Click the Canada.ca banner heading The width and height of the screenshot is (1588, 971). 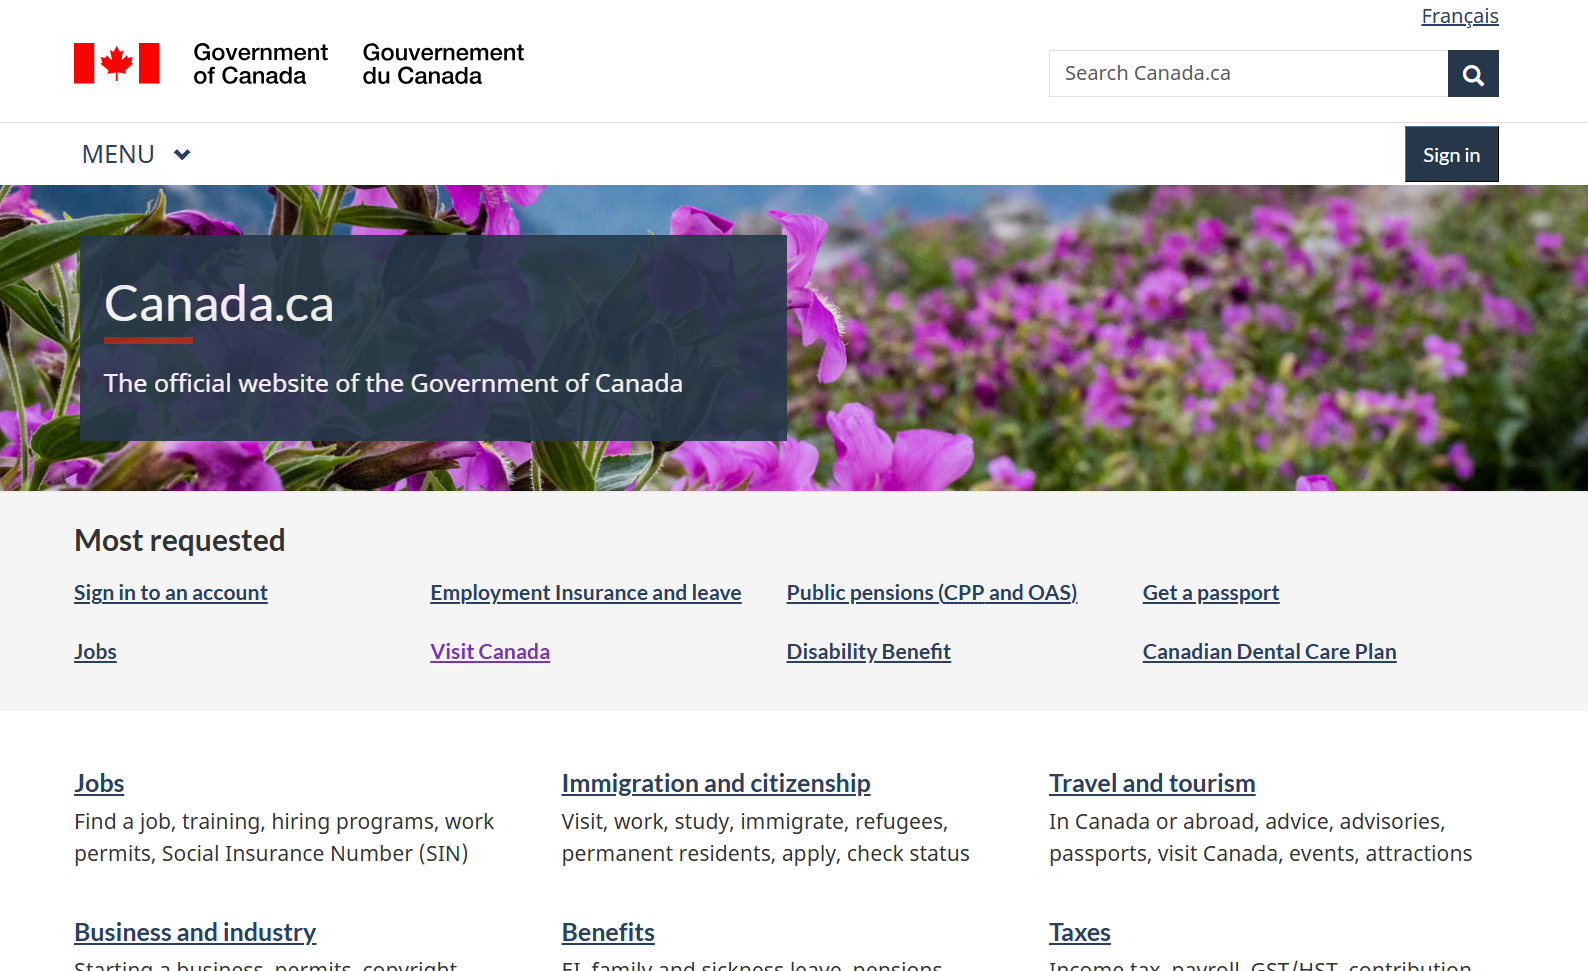[219, 304]
